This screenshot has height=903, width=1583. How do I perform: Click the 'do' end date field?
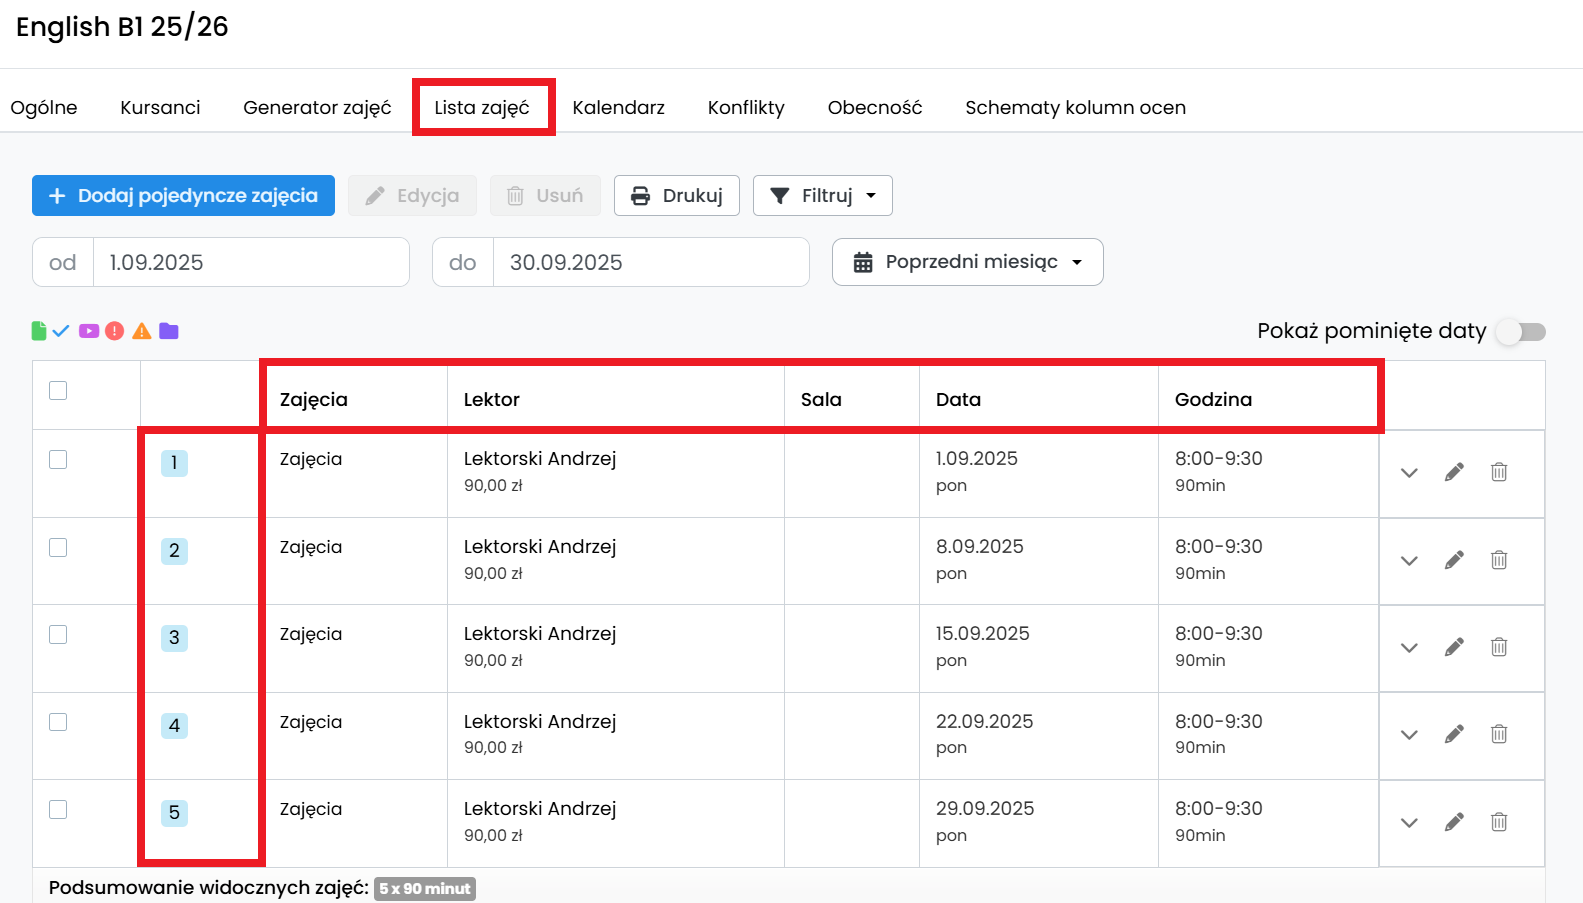pyautogui.click(x=650, y=262)
